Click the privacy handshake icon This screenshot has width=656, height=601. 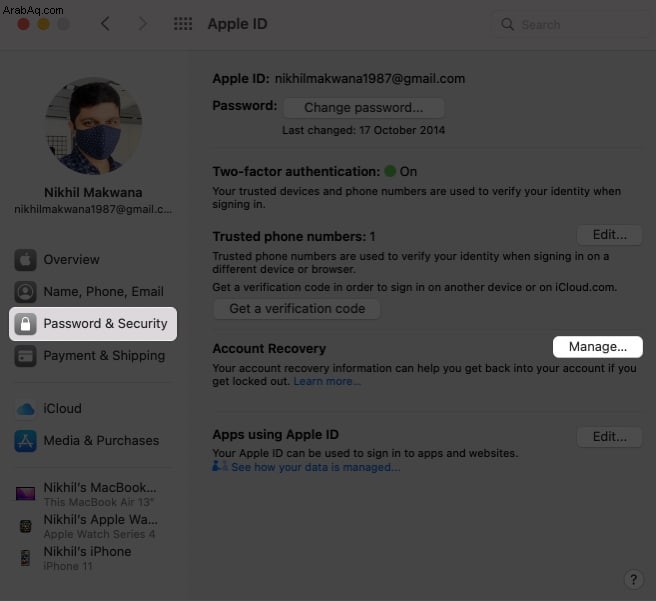[x=220, y=466]
